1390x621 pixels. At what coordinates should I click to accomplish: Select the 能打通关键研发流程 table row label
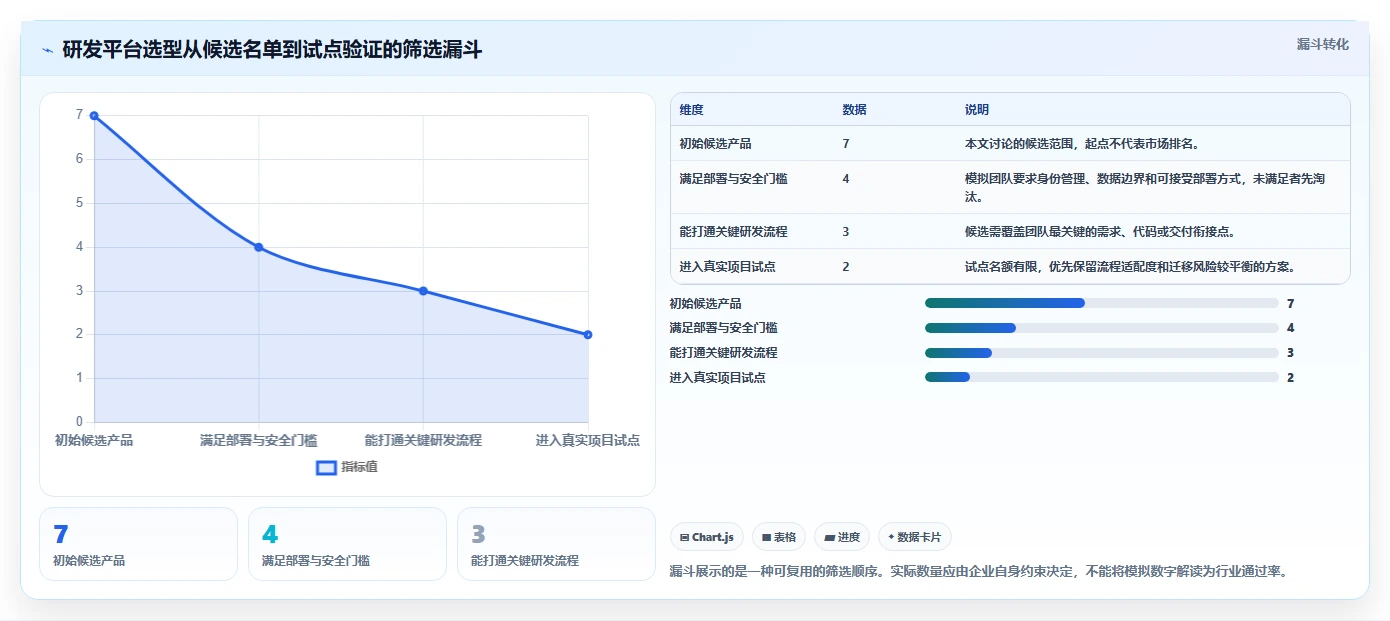[733, 232]
